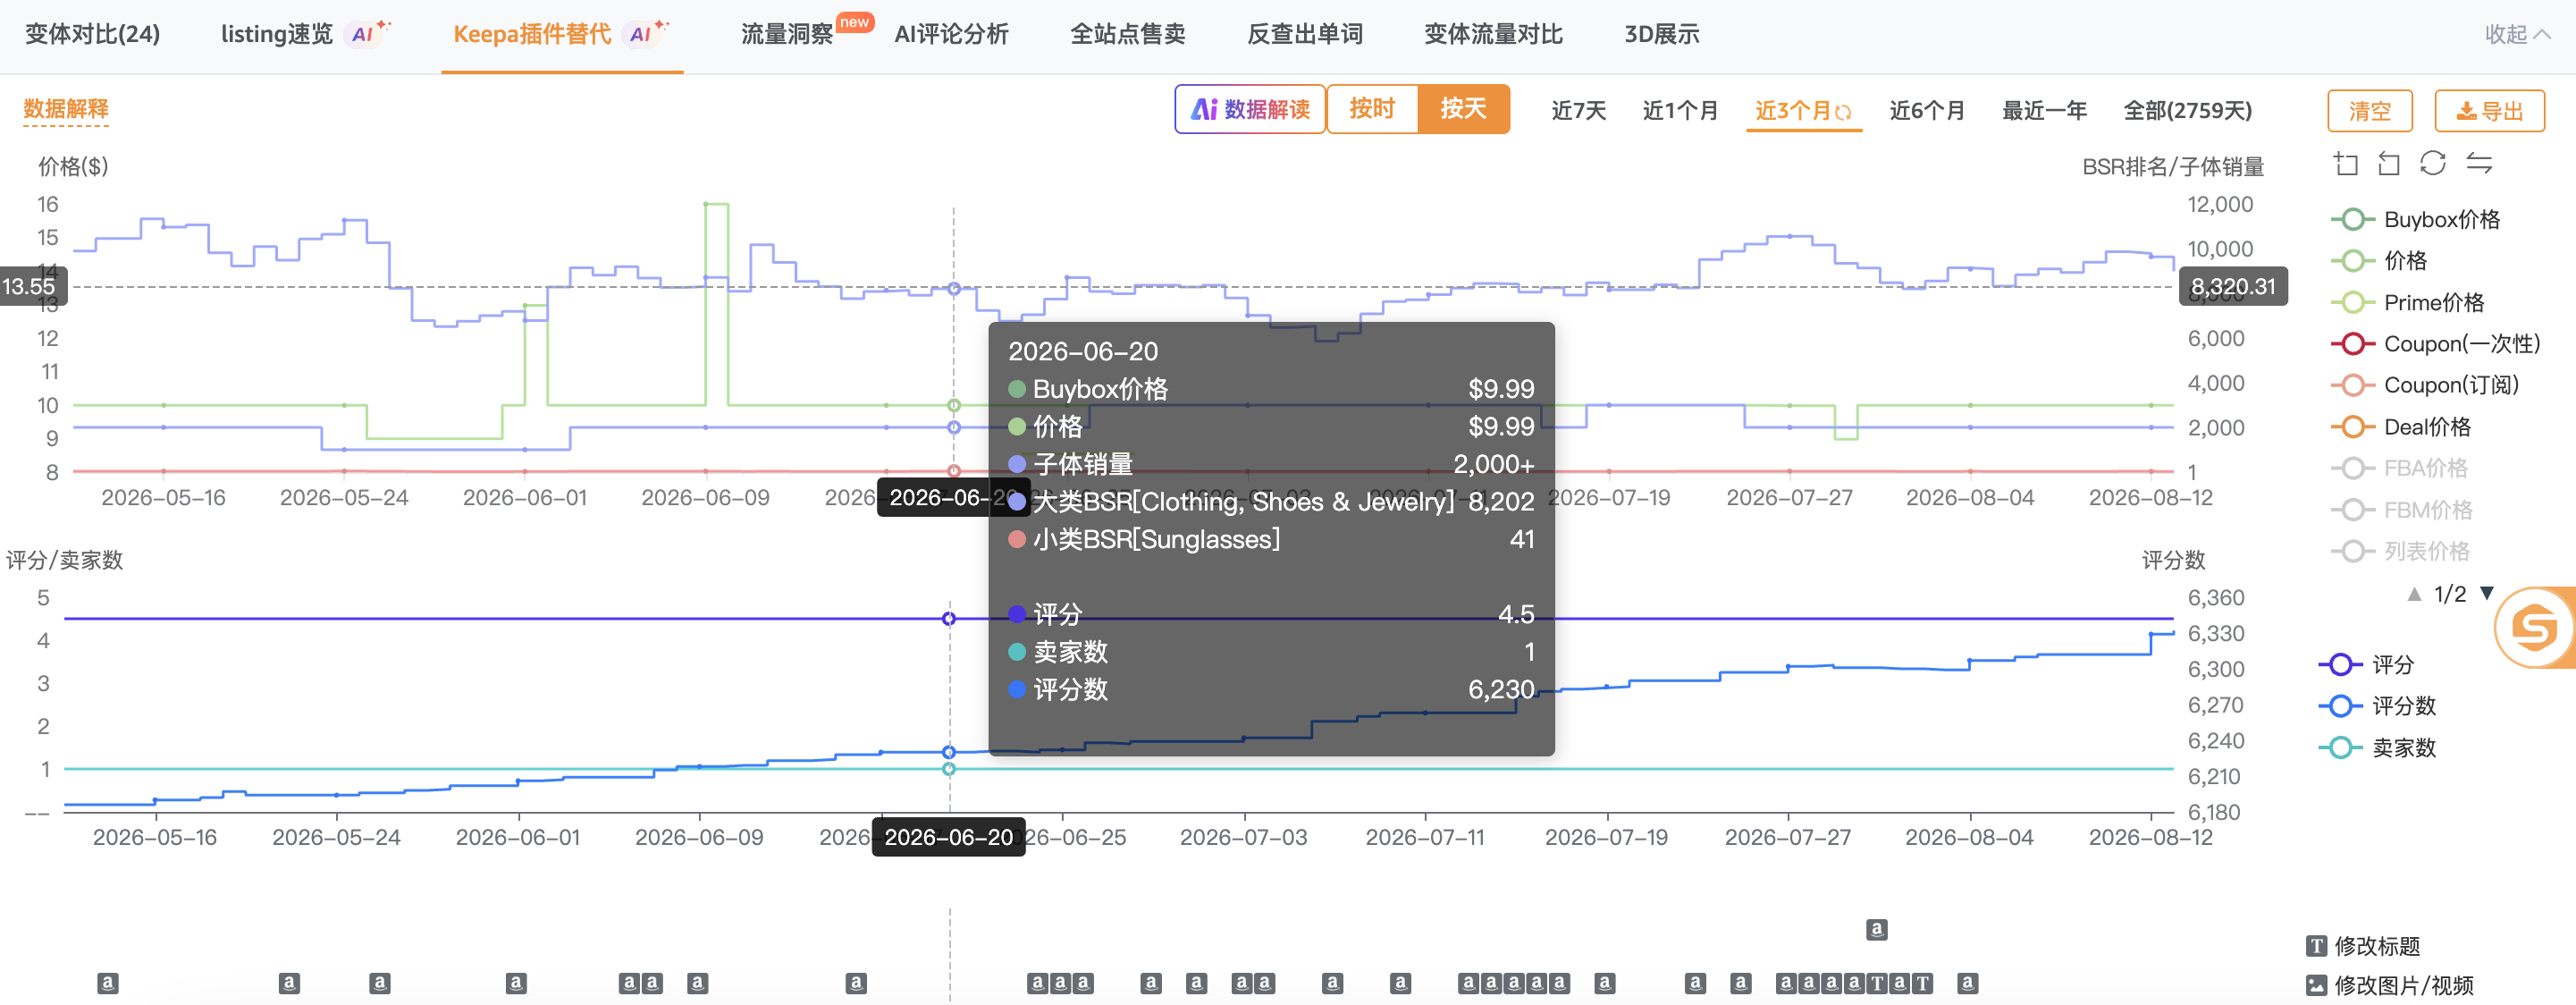Click the AI 数据解读 button

1250,109
